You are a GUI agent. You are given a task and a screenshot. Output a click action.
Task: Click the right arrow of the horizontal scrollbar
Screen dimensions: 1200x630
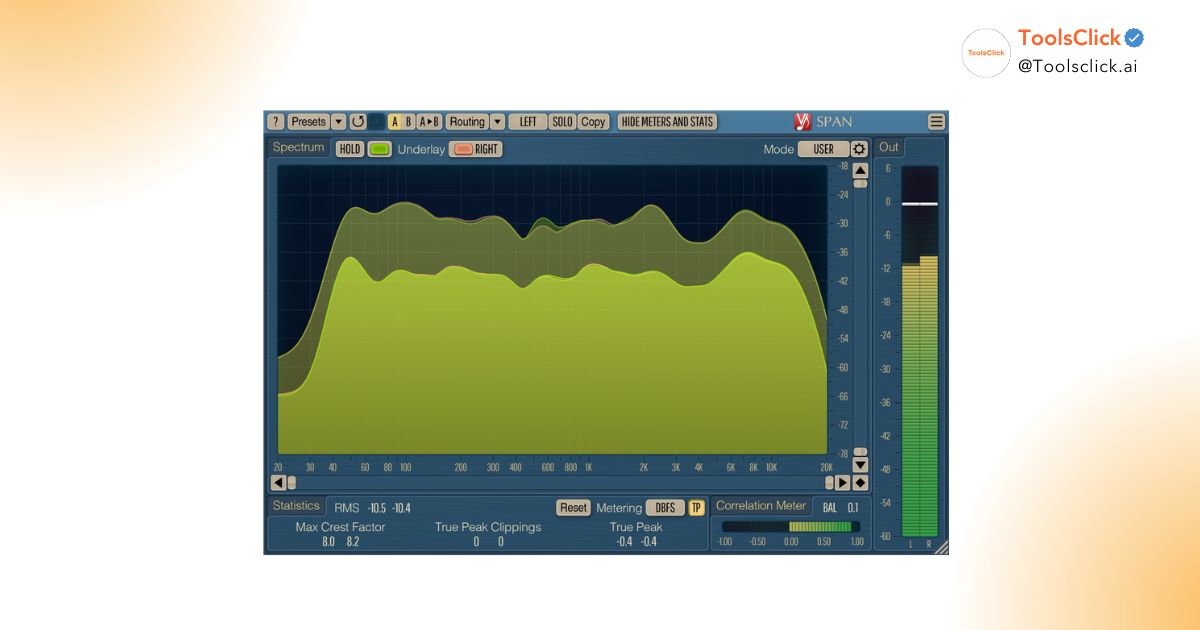843,482
